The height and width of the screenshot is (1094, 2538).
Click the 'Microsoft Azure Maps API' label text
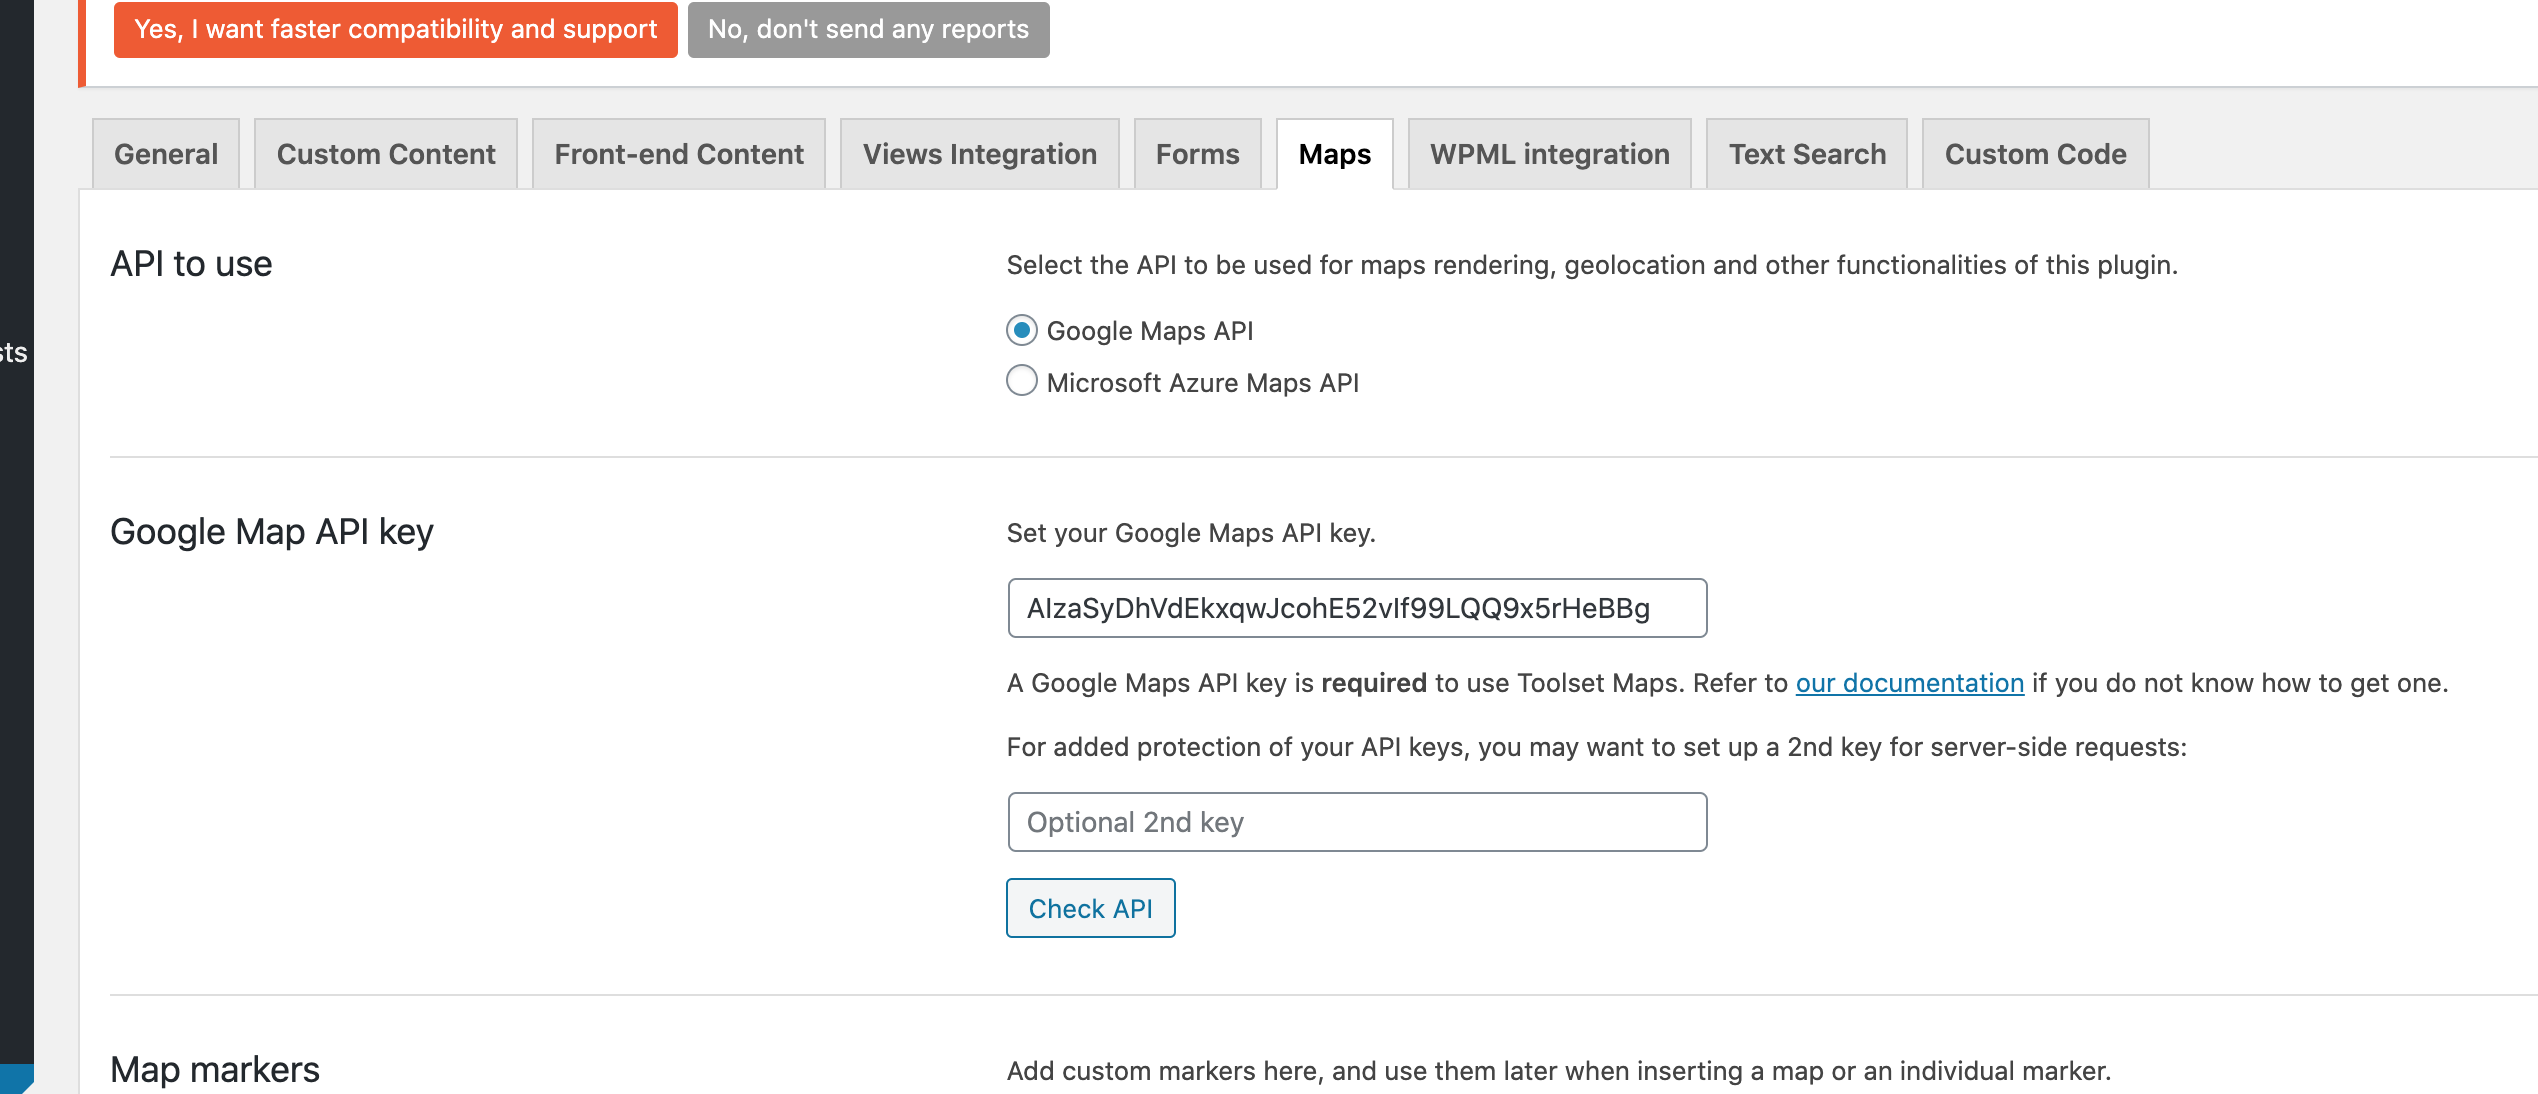[1203, 383]
